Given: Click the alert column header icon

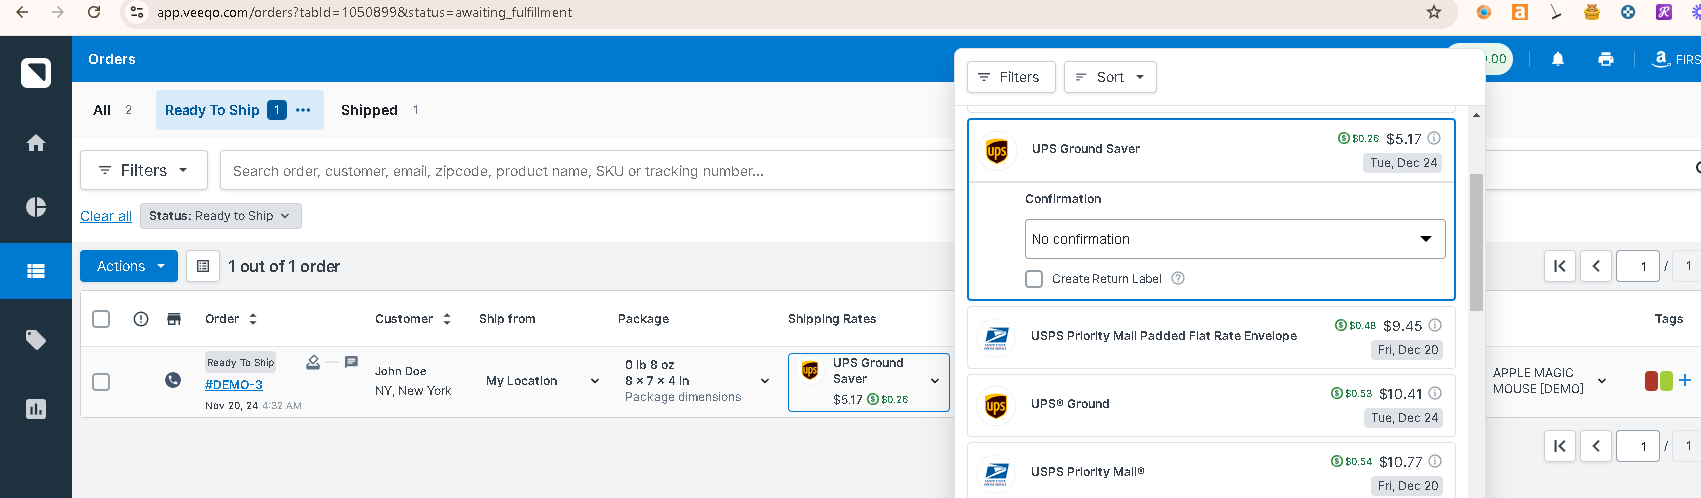Looking at the screenshot, I should [141, 319].
